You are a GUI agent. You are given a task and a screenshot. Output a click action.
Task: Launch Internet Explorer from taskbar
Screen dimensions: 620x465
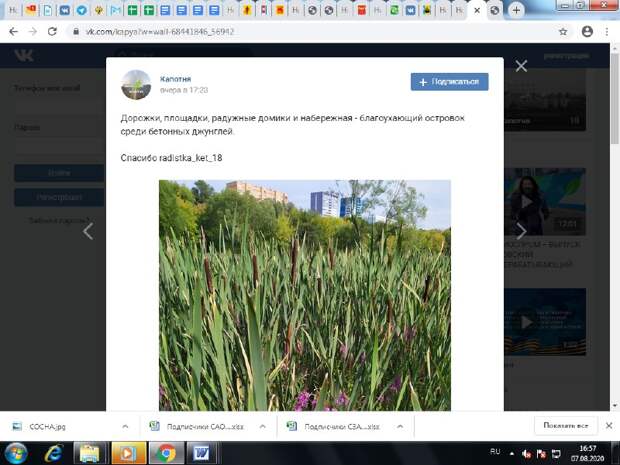(x=54, y=454)
